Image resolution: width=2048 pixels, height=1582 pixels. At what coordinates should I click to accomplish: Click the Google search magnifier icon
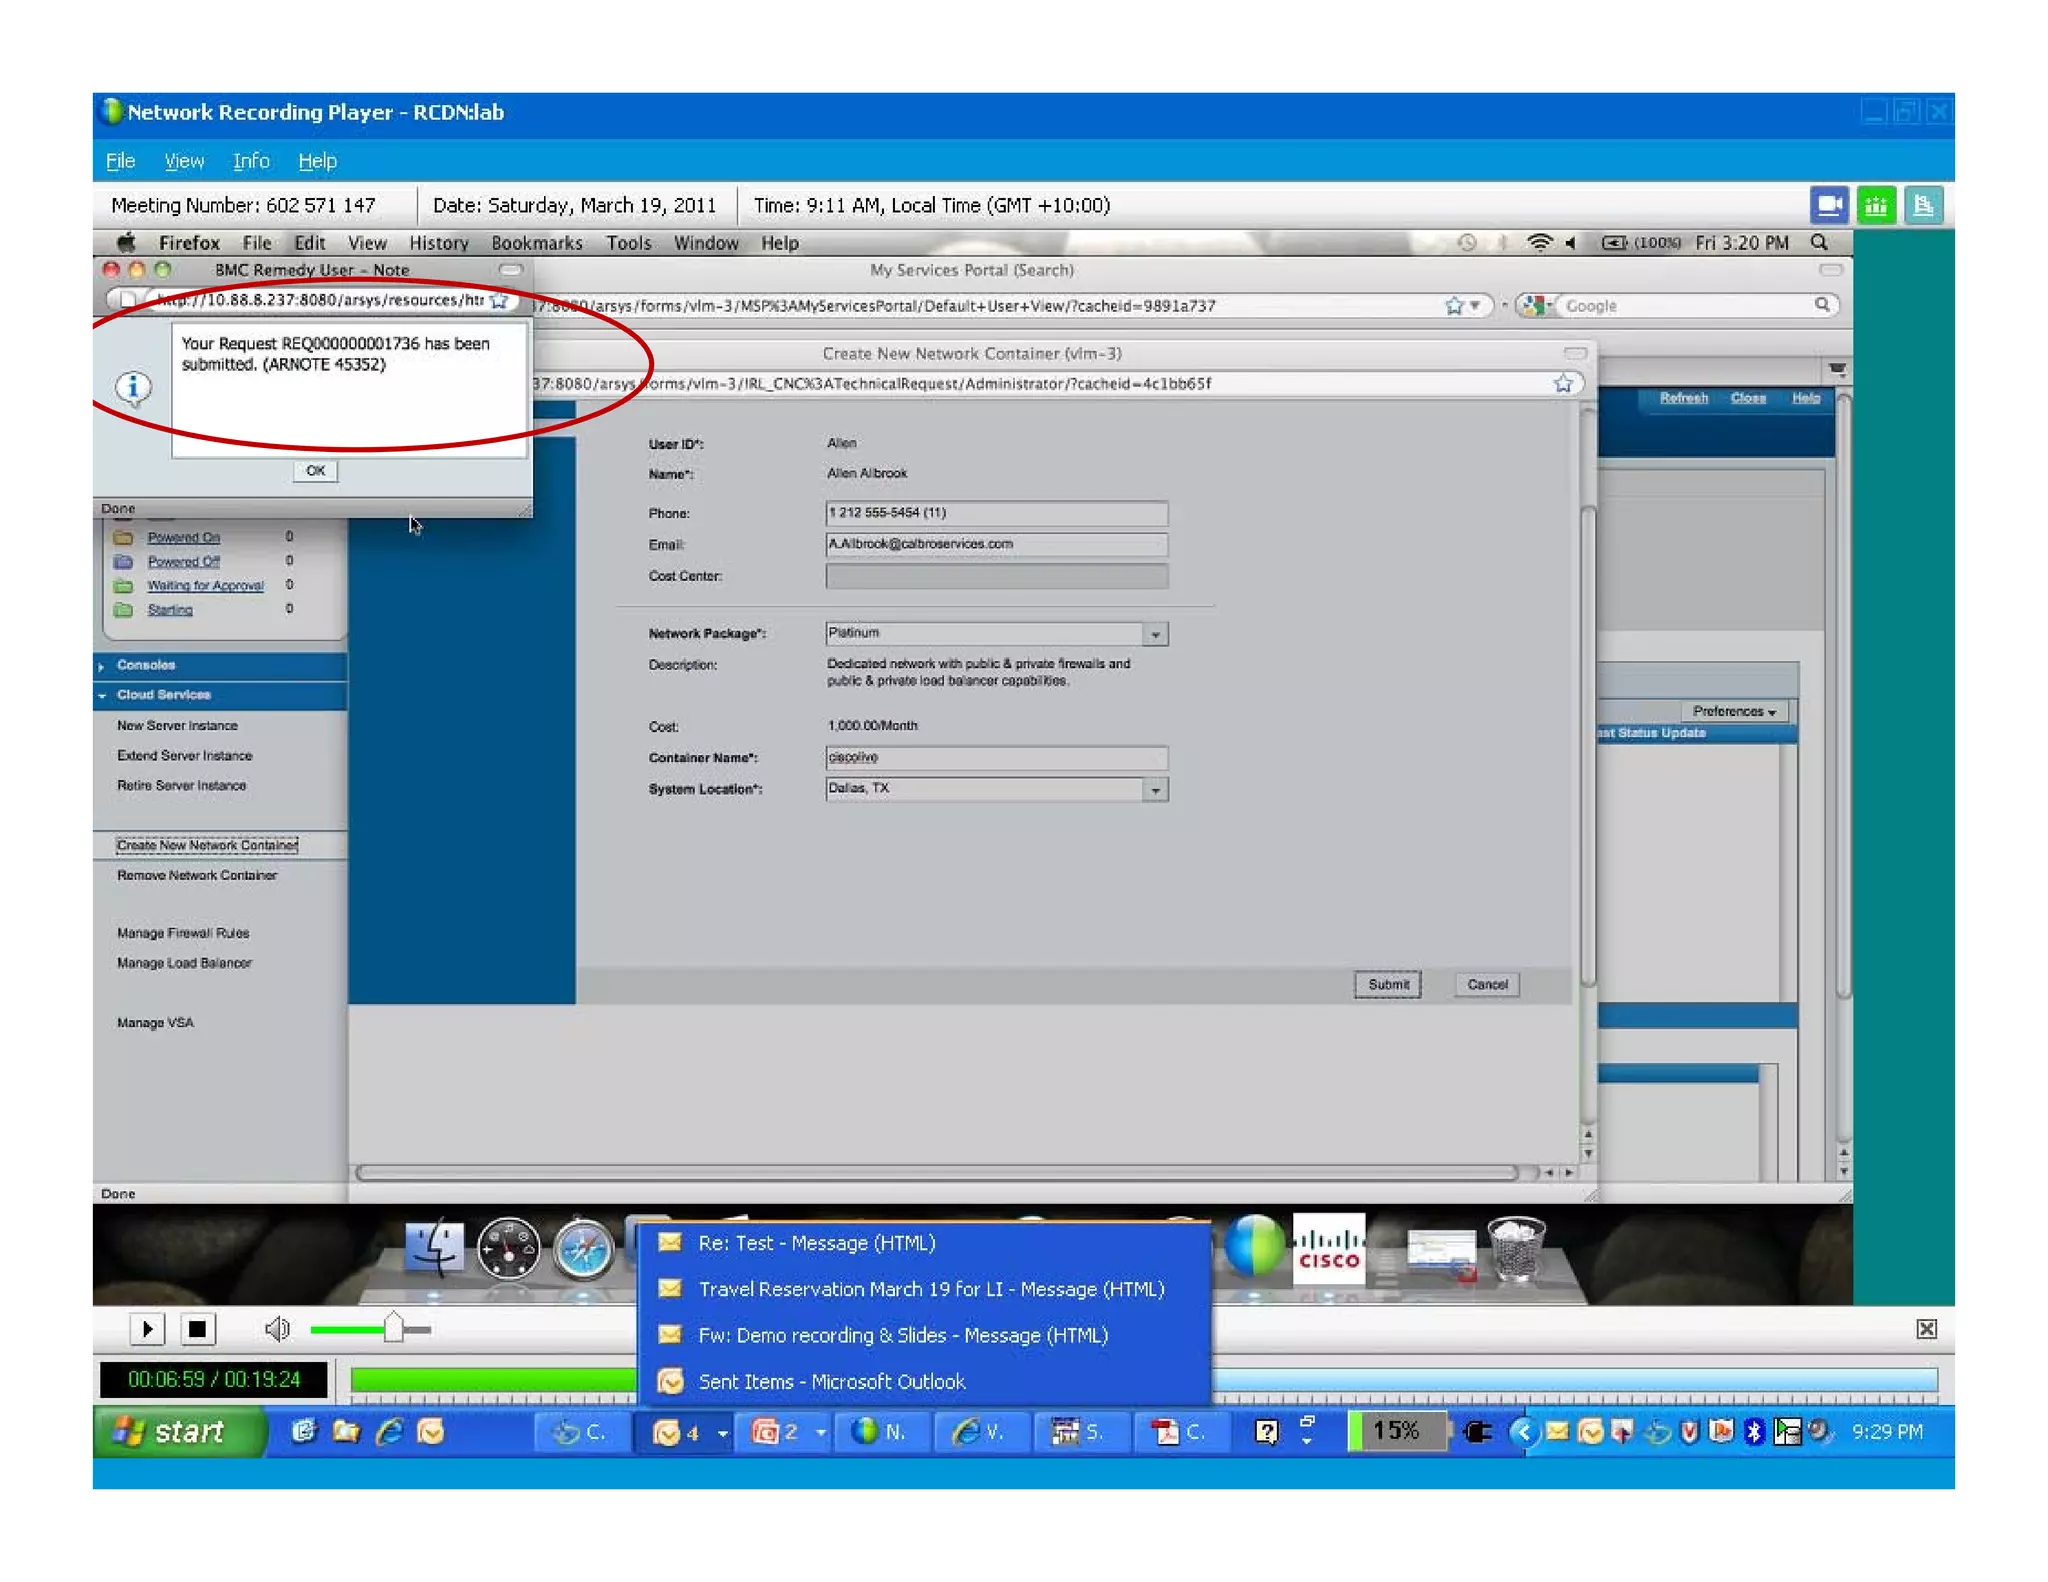tap(1822, 305)
